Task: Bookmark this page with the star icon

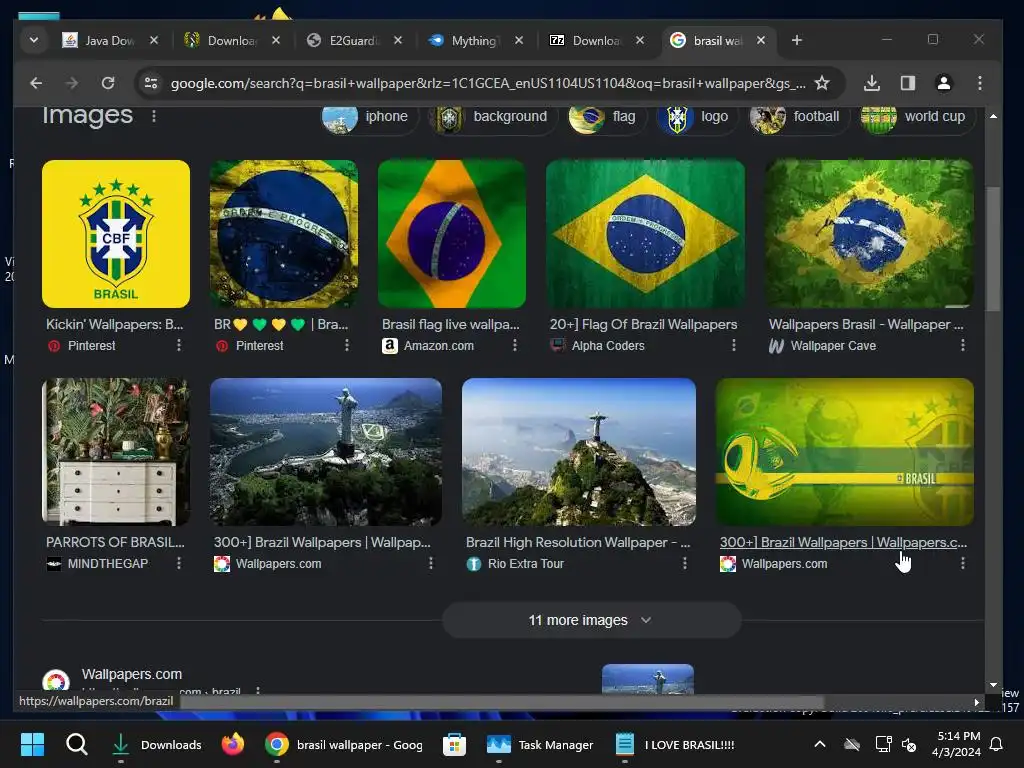Action: (822, 83)
